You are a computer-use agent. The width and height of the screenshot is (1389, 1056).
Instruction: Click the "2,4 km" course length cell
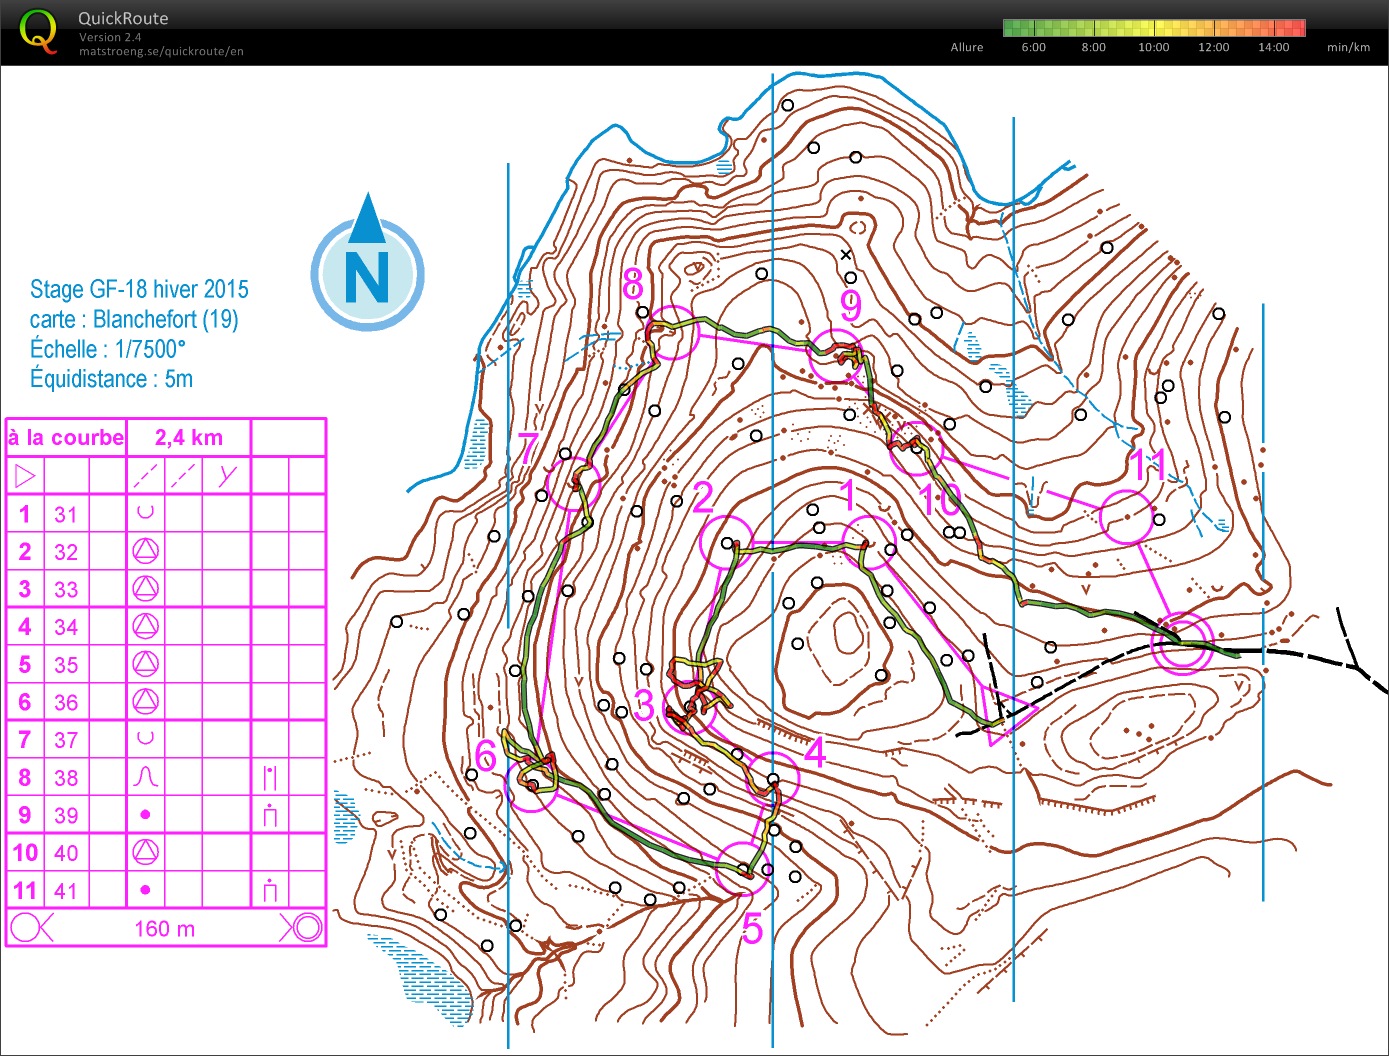(x=189, y=437)
